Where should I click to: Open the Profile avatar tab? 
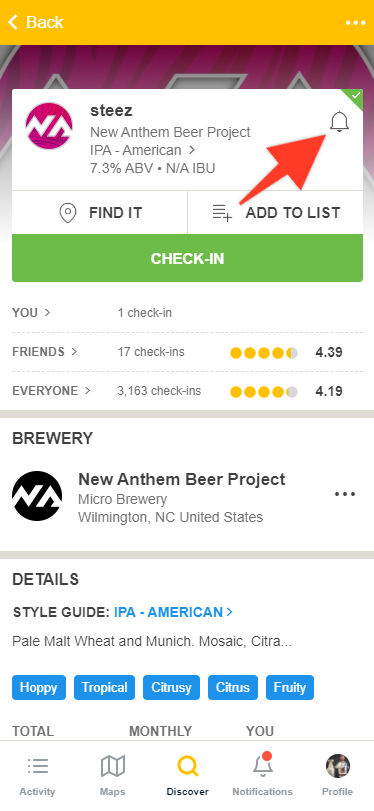(x=338, y=776)
